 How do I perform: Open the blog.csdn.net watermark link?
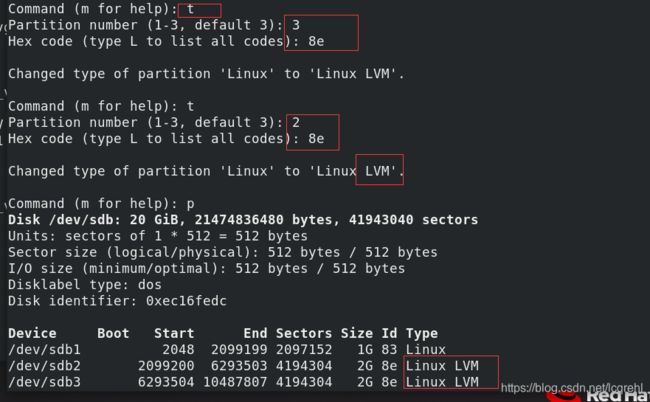point(572,388)
